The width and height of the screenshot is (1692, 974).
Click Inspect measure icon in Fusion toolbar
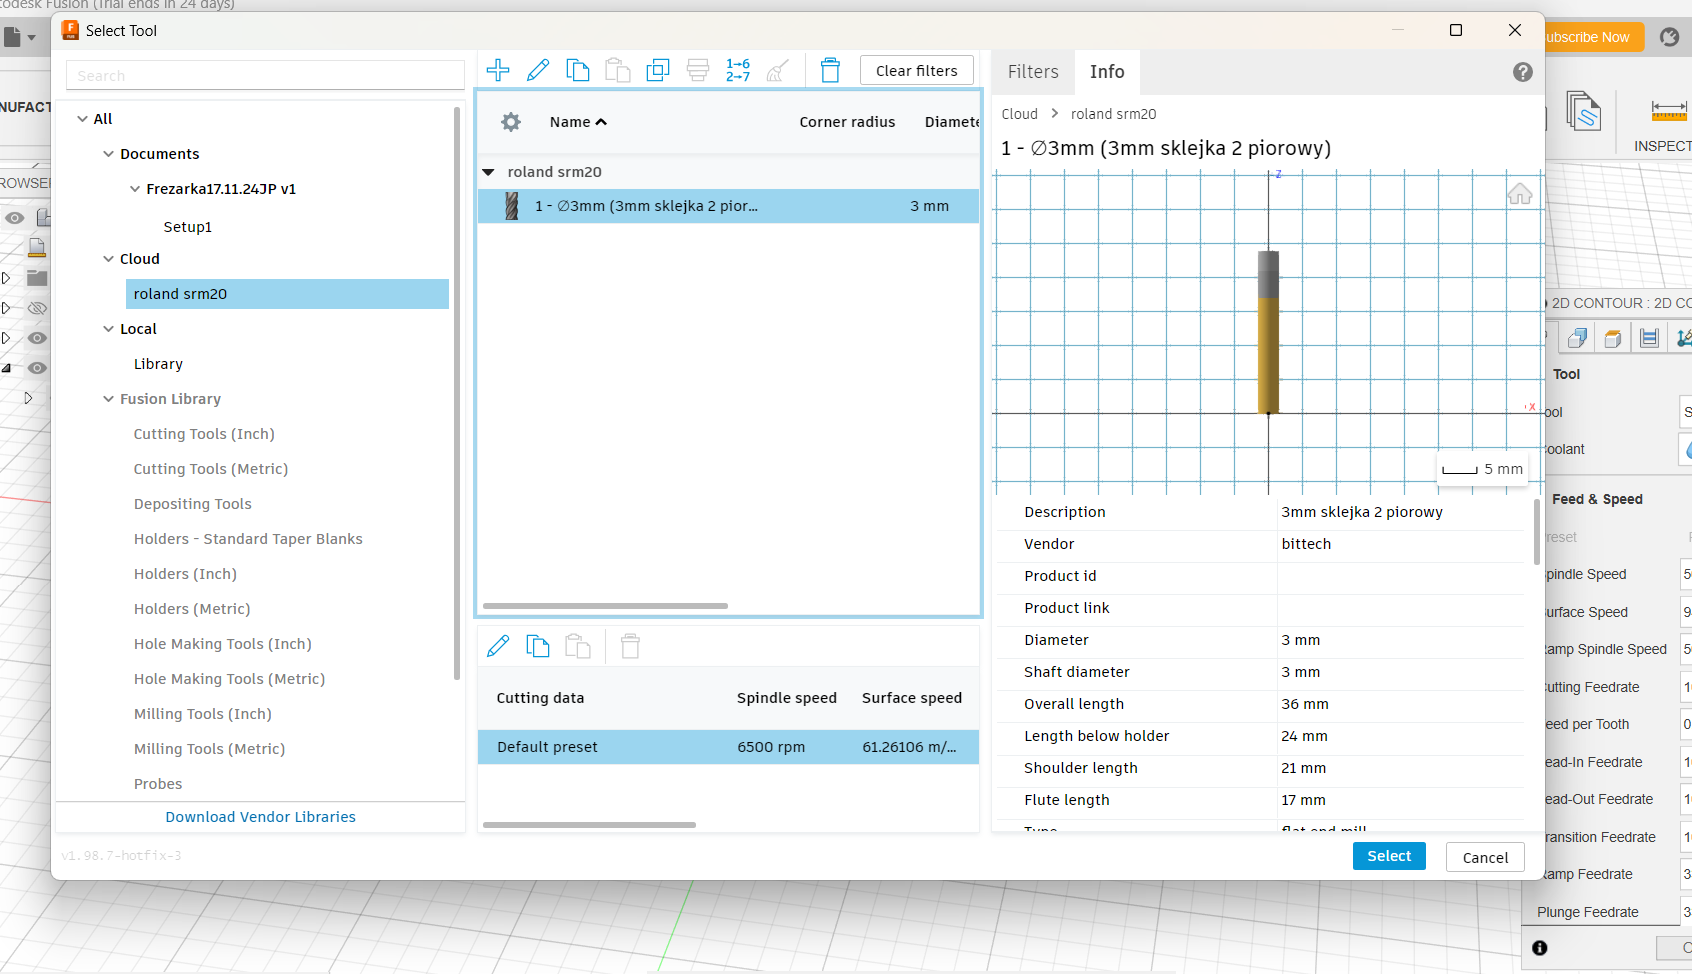(x=1668, y=110)
